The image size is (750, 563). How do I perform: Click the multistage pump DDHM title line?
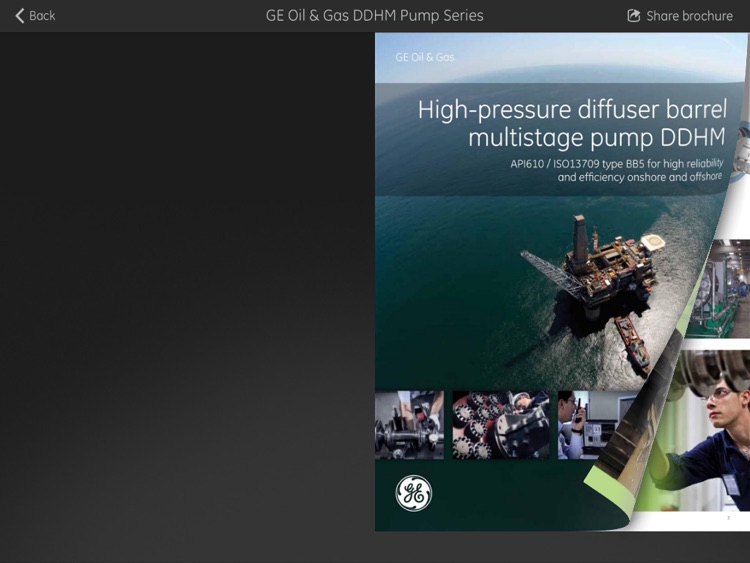pos(596,138)
